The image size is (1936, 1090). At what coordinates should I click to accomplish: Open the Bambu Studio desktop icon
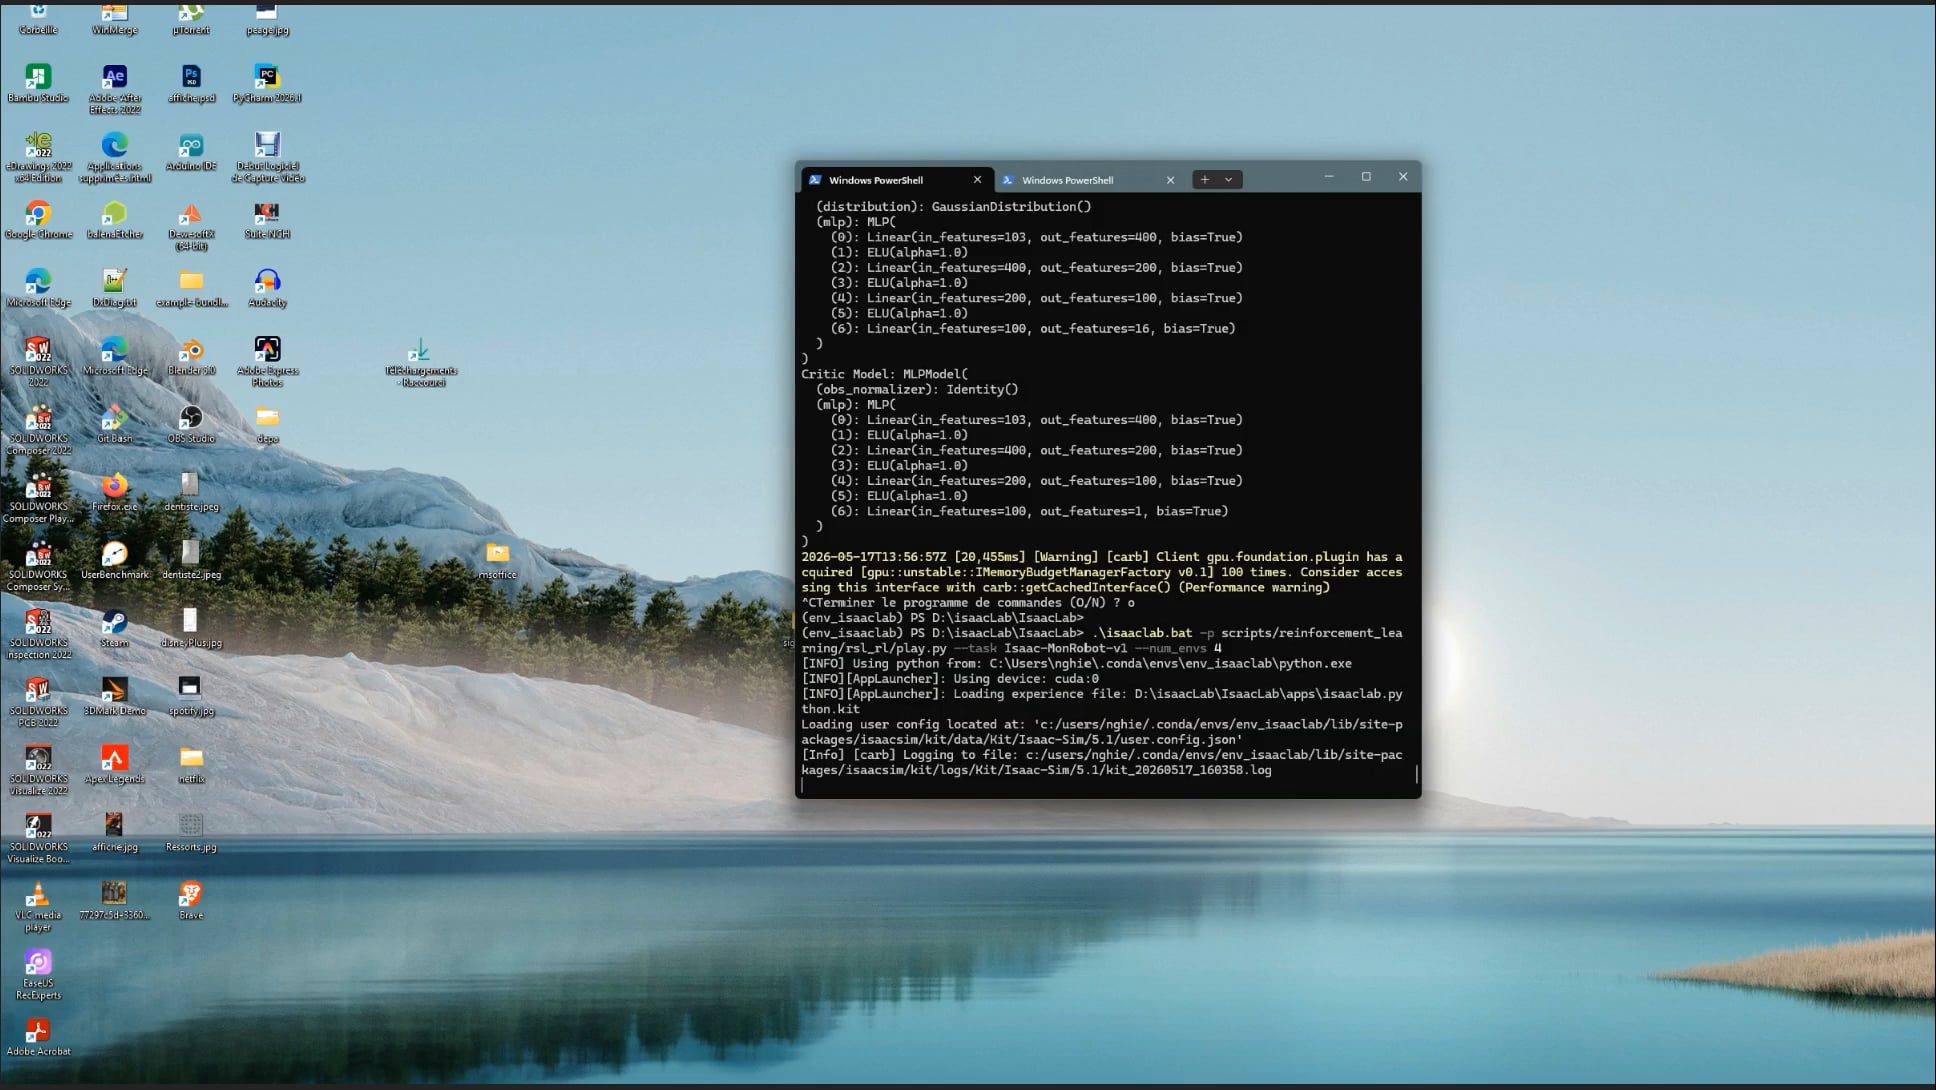38,83
